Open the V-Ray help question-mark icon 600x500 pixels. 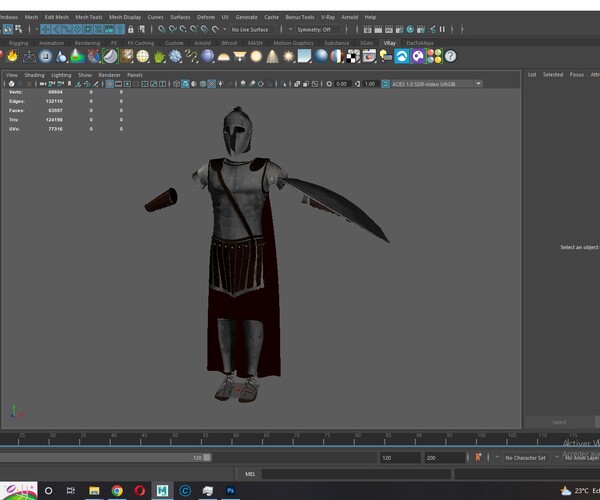[x=451, y=56]
